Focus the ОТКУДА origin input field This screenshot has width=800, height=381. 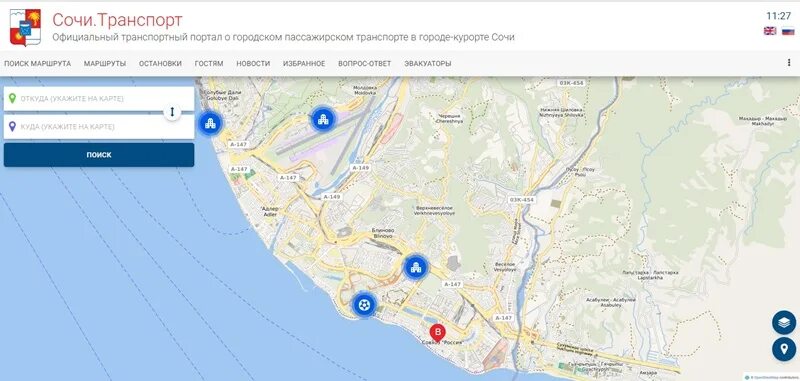(x=99, y=98)
